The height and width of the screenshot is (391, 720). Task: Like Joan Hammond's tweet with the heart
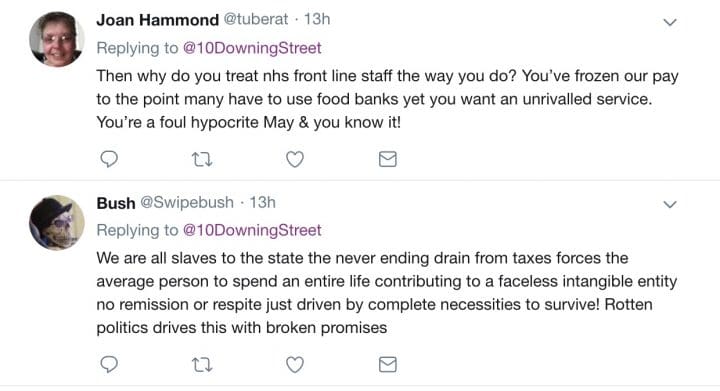point(295,159)
